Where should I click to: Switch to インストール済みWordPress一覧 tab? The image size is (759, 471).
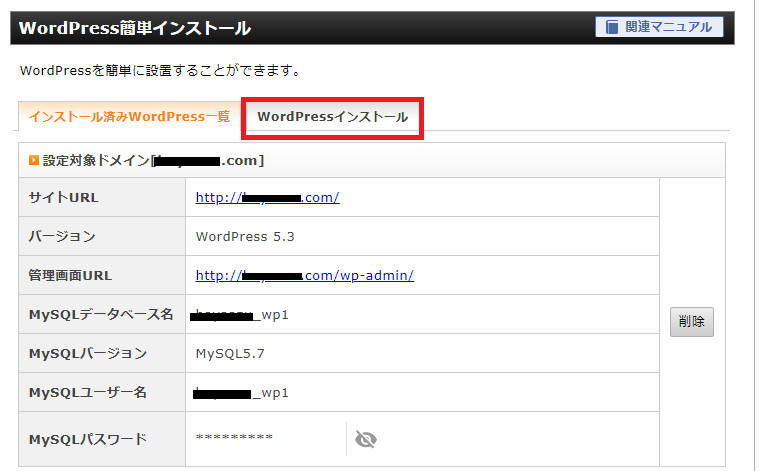click(129, 117)
